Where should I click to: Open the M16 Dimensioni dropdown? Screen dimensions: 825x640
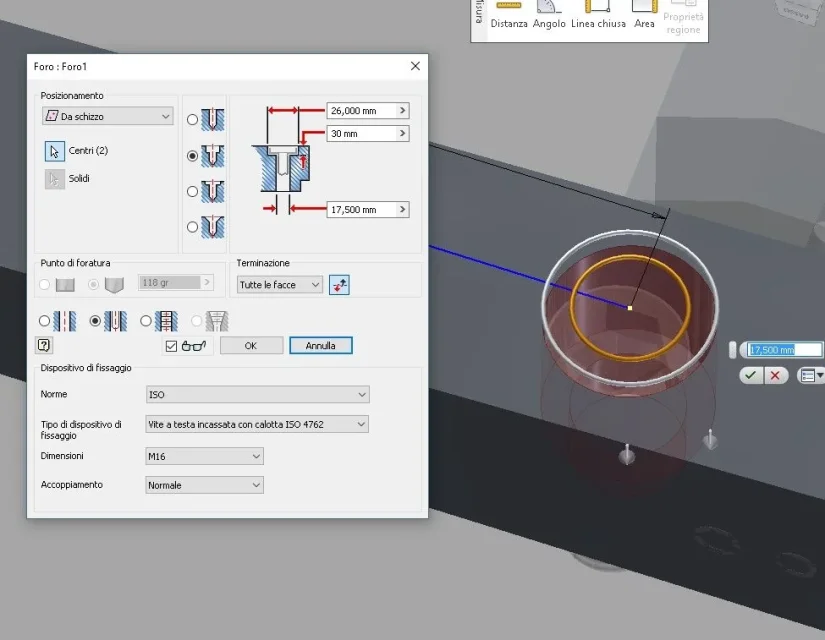tap(204, 456)
